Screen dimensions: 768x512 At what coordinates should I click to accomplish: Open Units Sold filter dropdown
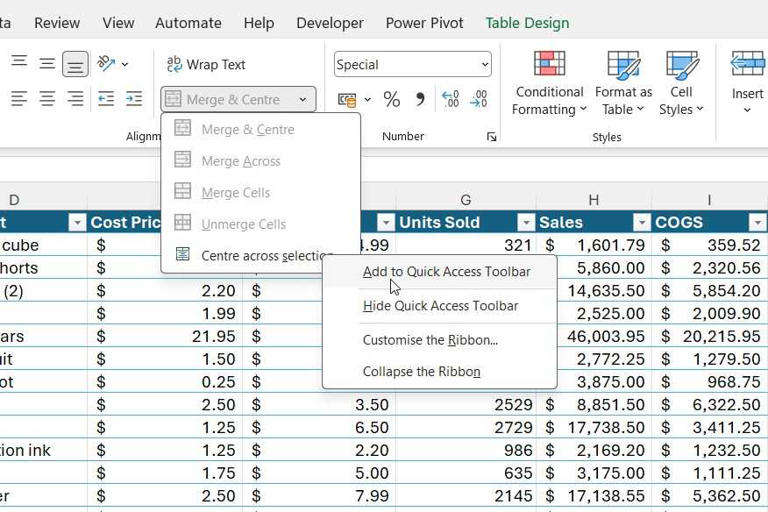click(526, 222)
